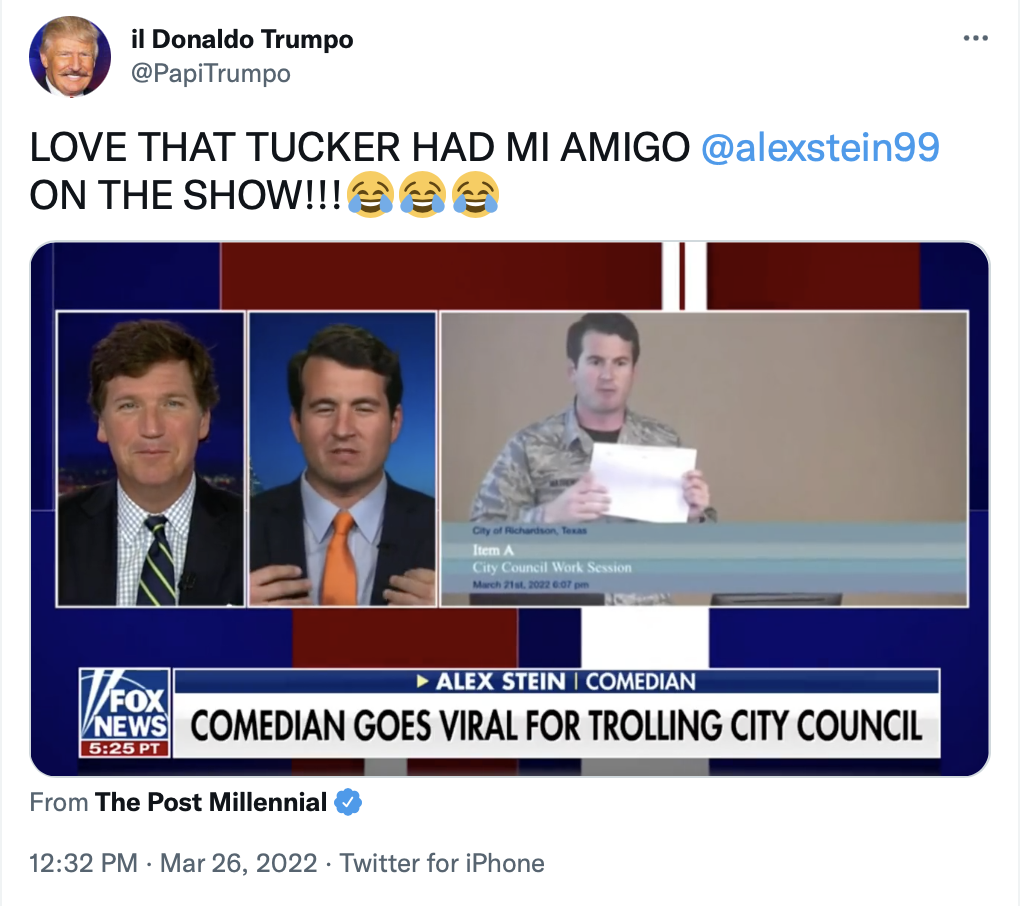Click the city council footage panel
1030x906 pixels.
coord(704,459)
